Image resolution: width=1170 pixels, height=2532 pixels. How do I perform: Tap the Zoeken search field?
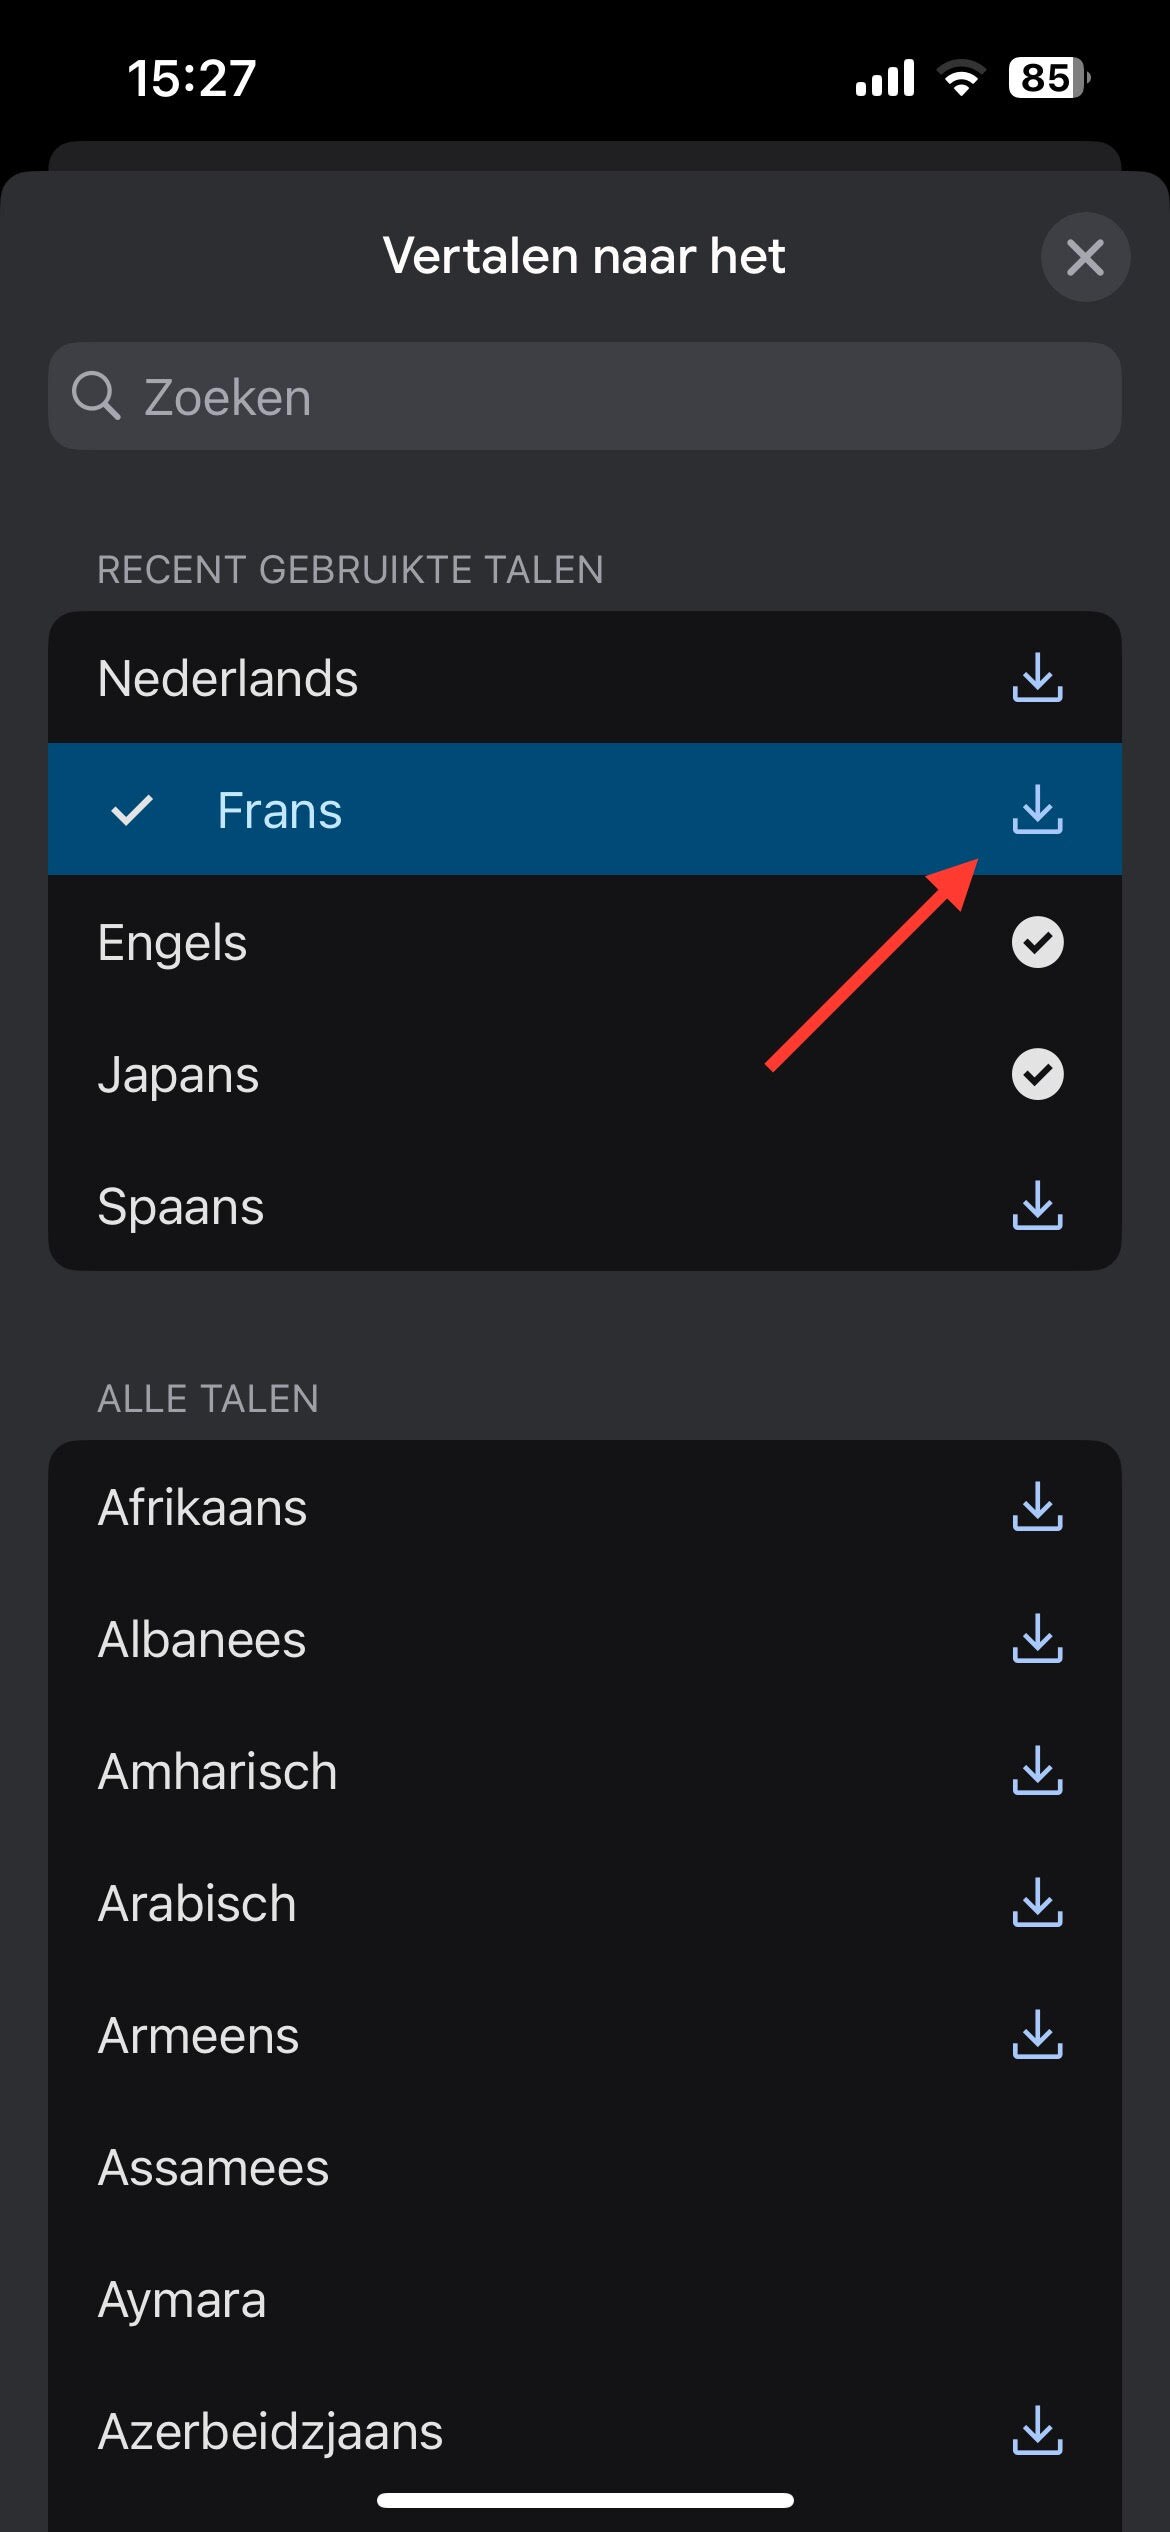coord(585,396)
